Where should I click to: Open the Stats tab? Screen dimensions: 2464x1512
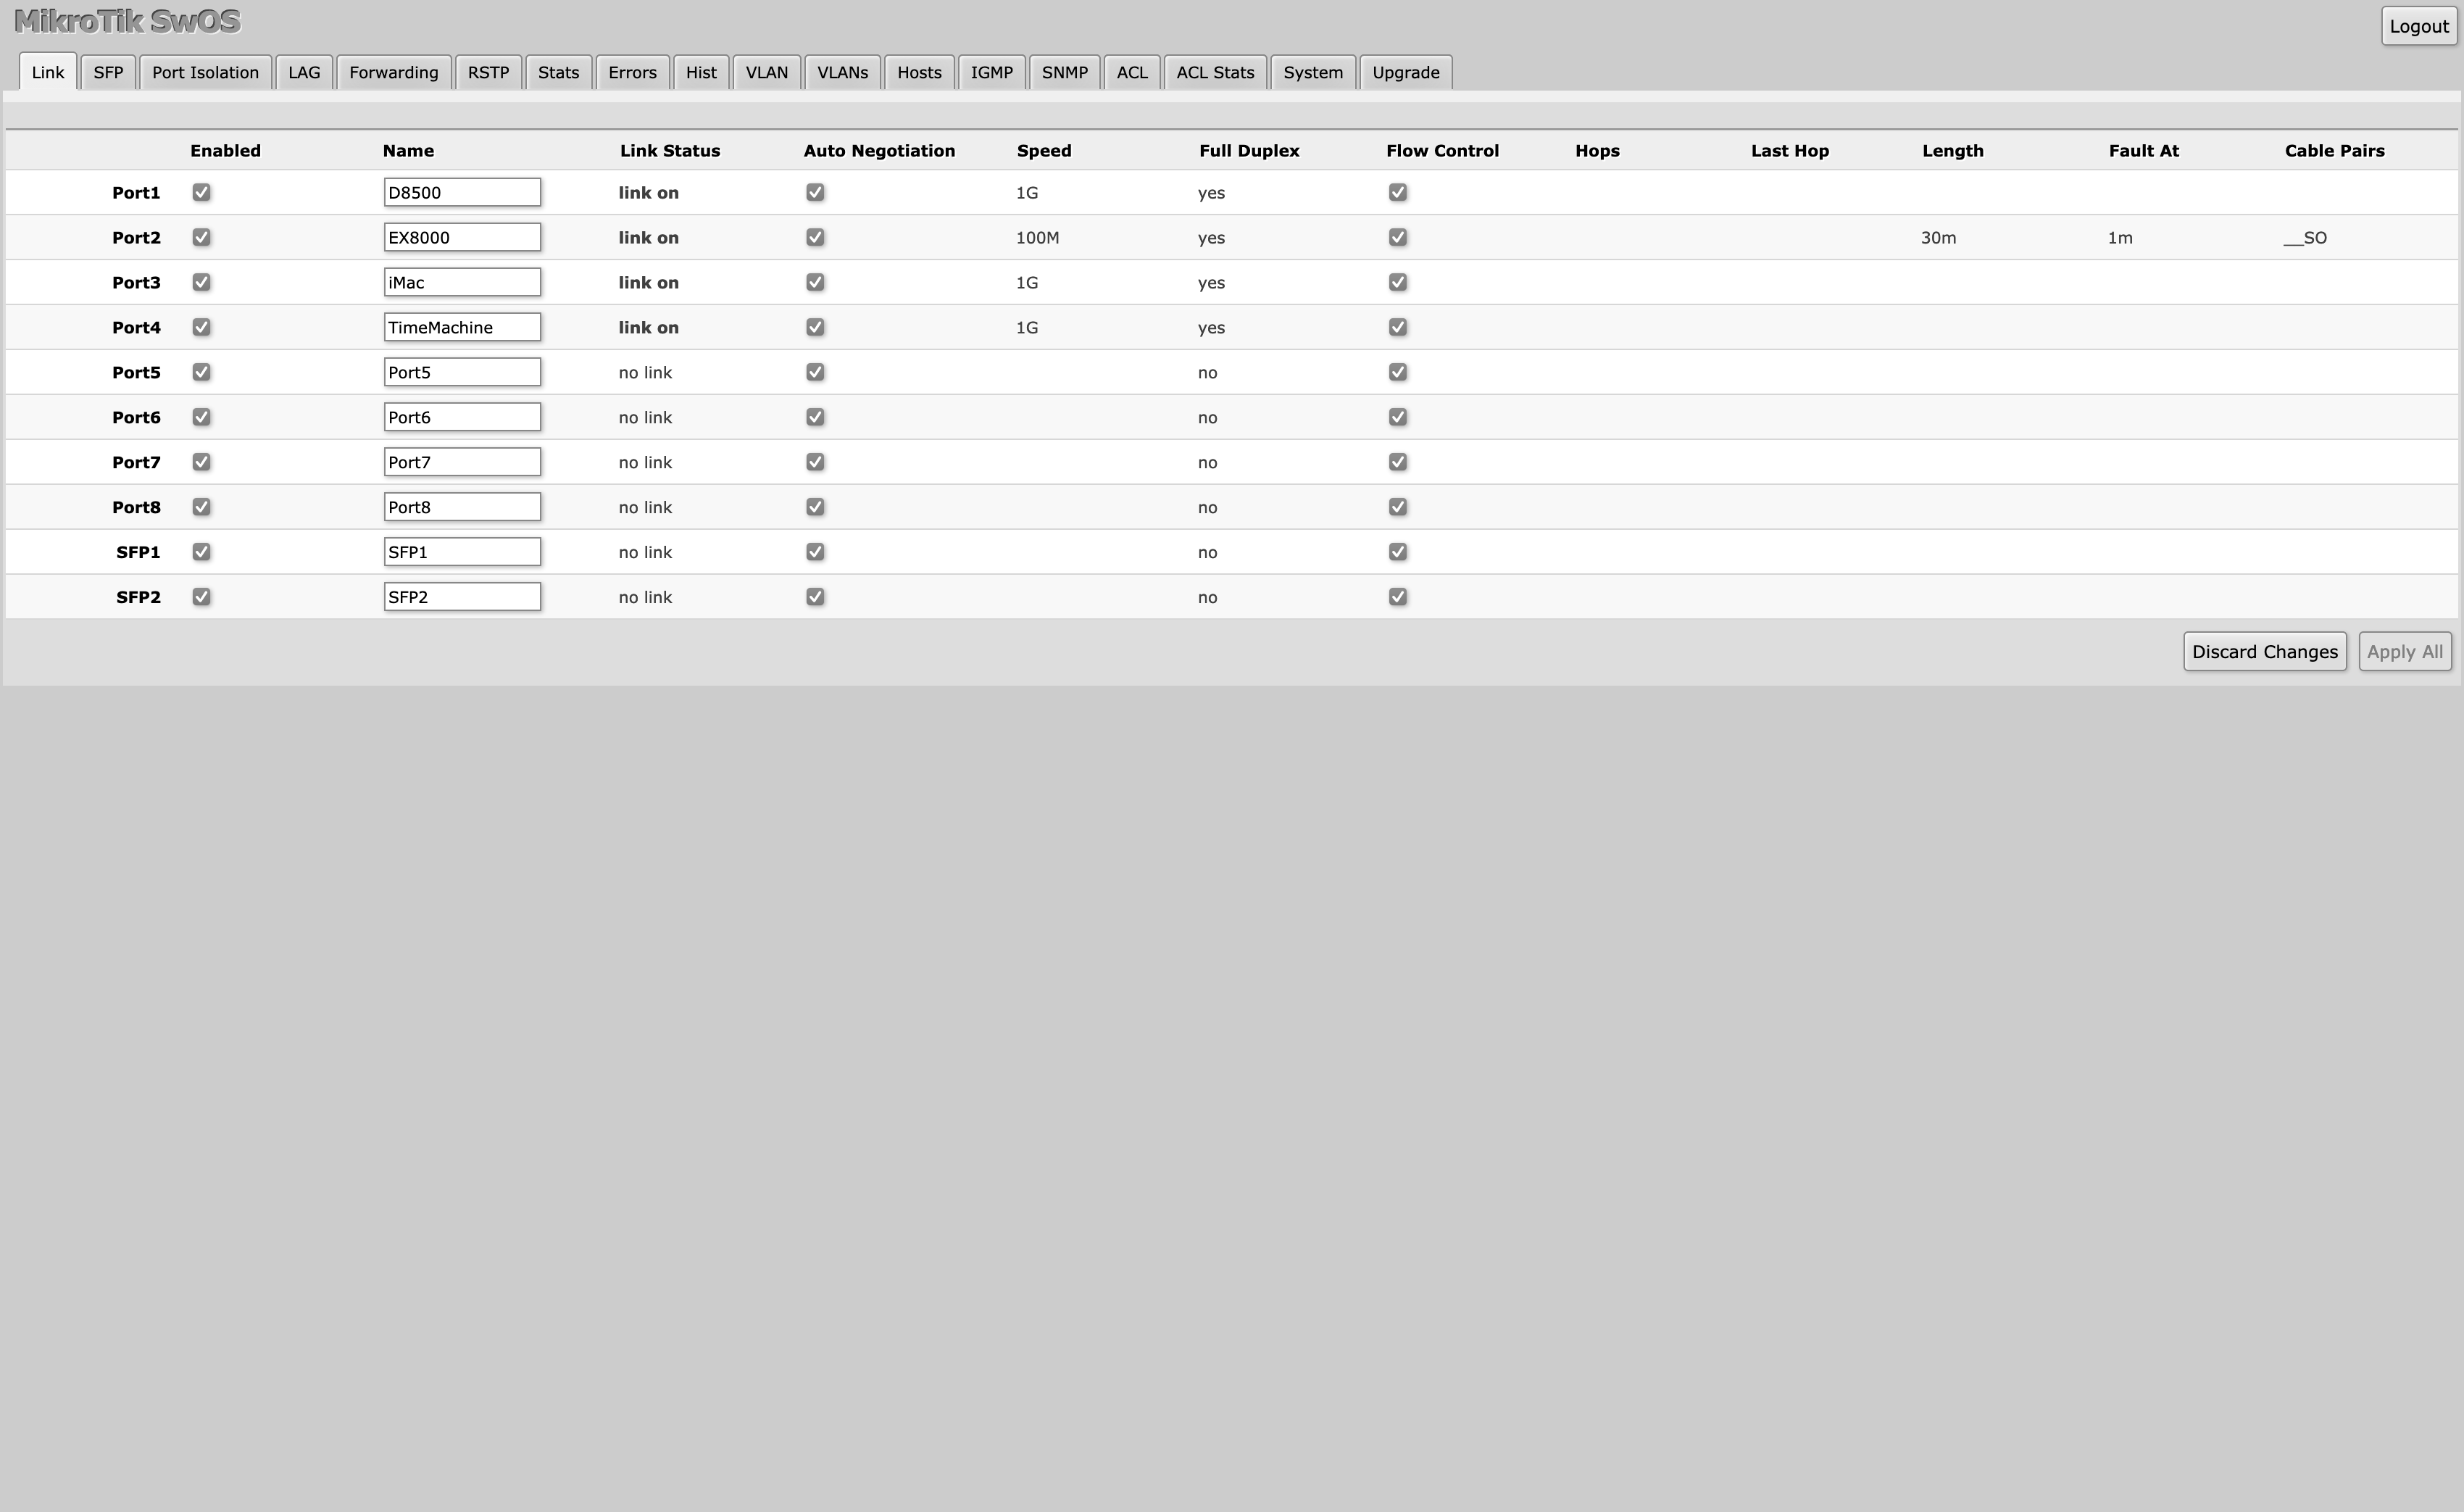558,72
